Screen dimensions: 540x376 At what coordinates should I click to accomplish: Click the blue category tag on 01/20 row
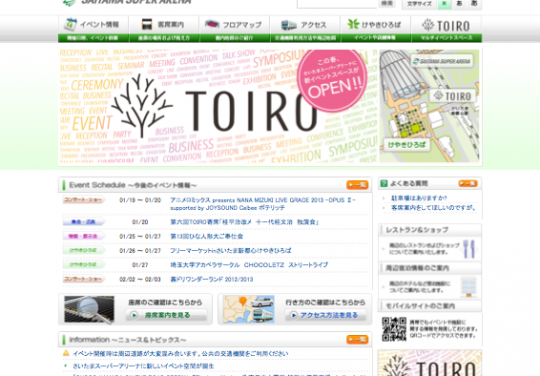(83, 222)
